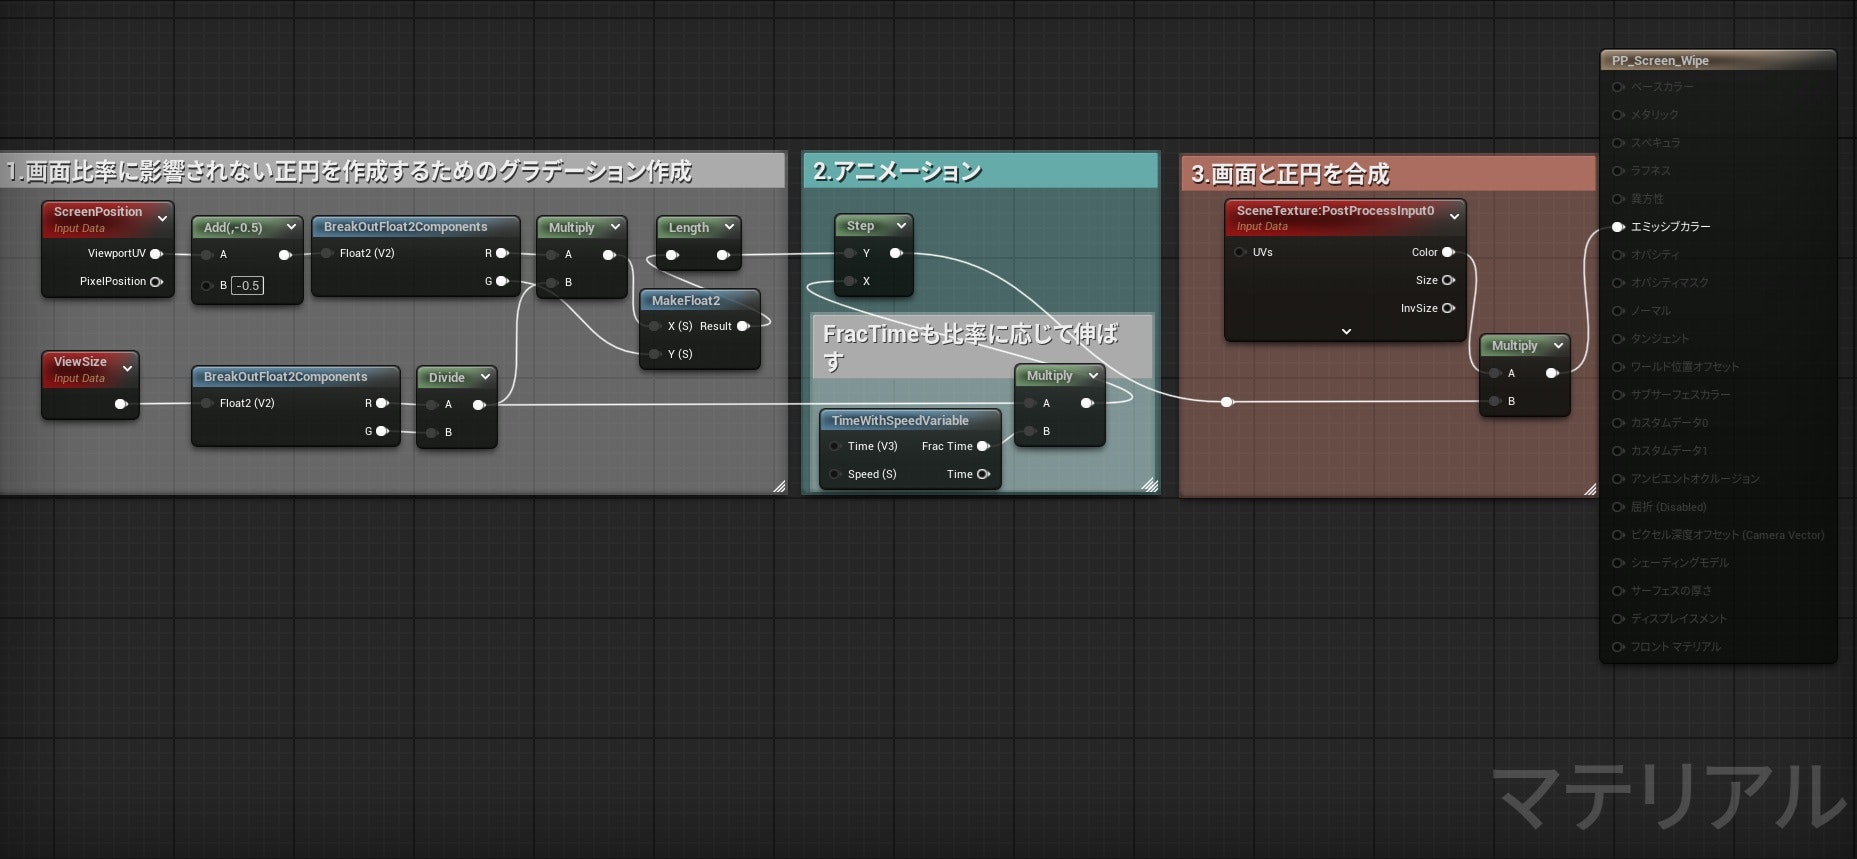Collapse the ScreenPosition node with its chevron
This screenshot has height=859, width=1857.
(162, 218)
